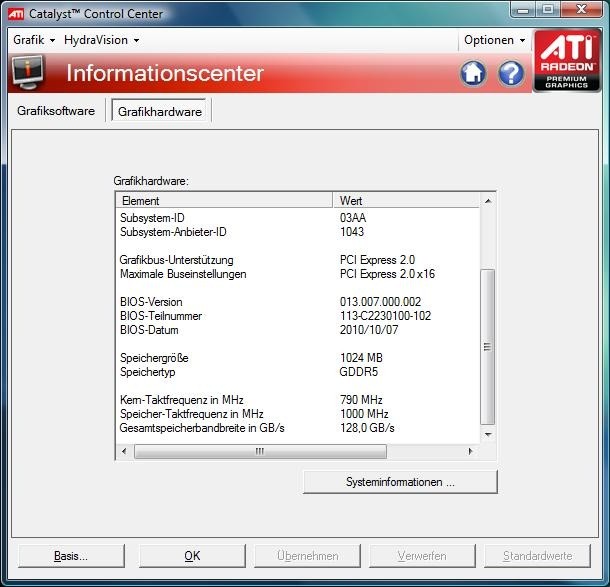Click the value PCI Express 2.0 x16
Screen dimensions: 610x587
coord(387,274)
